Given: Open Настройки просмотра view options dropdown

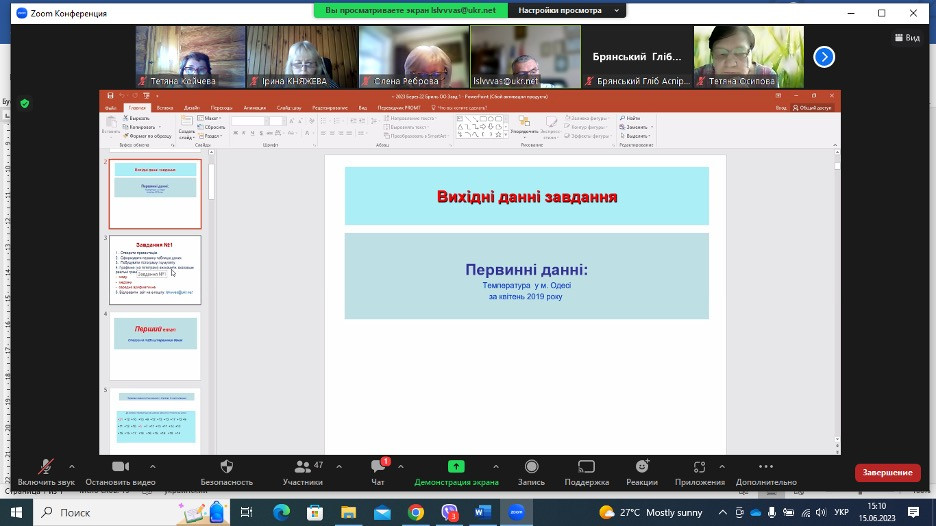Looking at the screenshot, I should (x=566, y=11).
